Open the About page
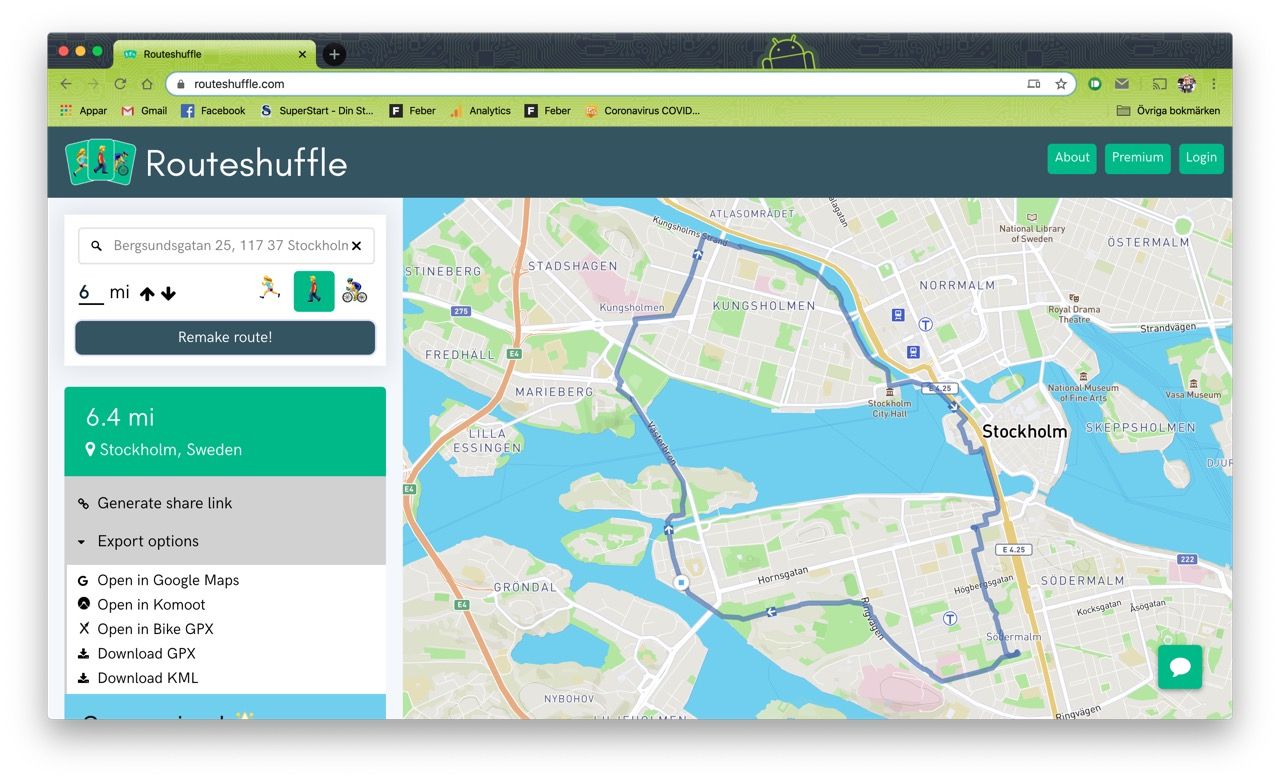This screenshot has height=782, width=1280. 1072,158
